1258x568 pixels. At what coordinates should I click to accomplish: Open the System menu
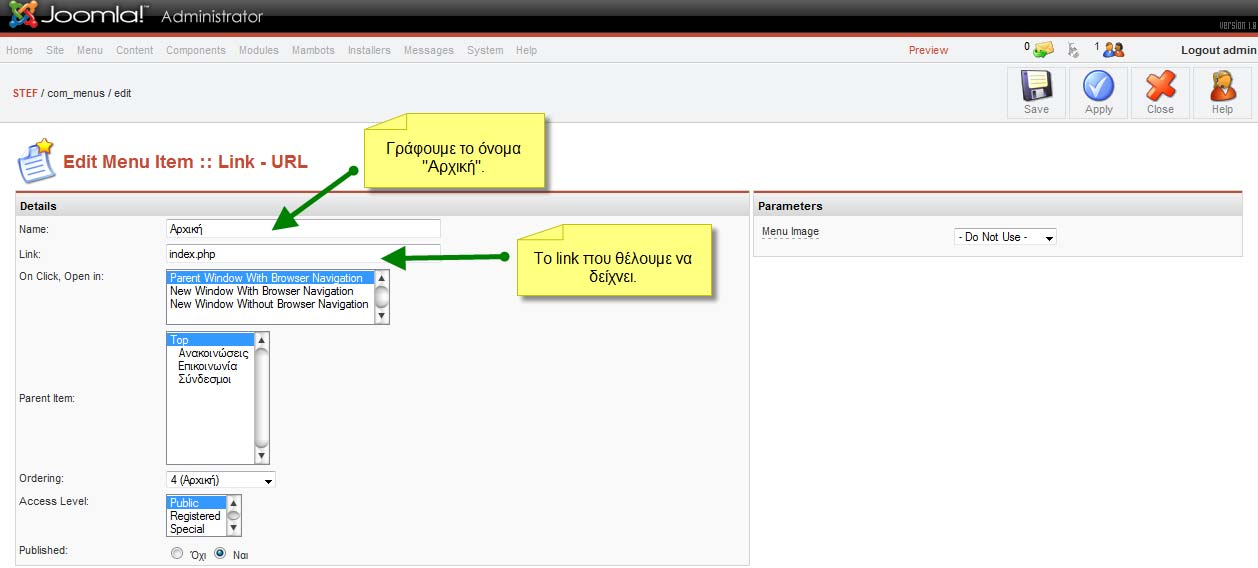click(485, 50)
